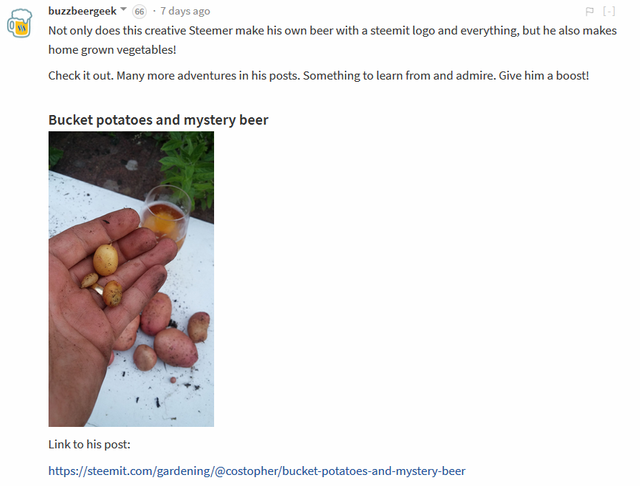Expand the dropdown arrow beside buzzbeergeek
Screen dimensions: 640x486
tap(124, 11)
